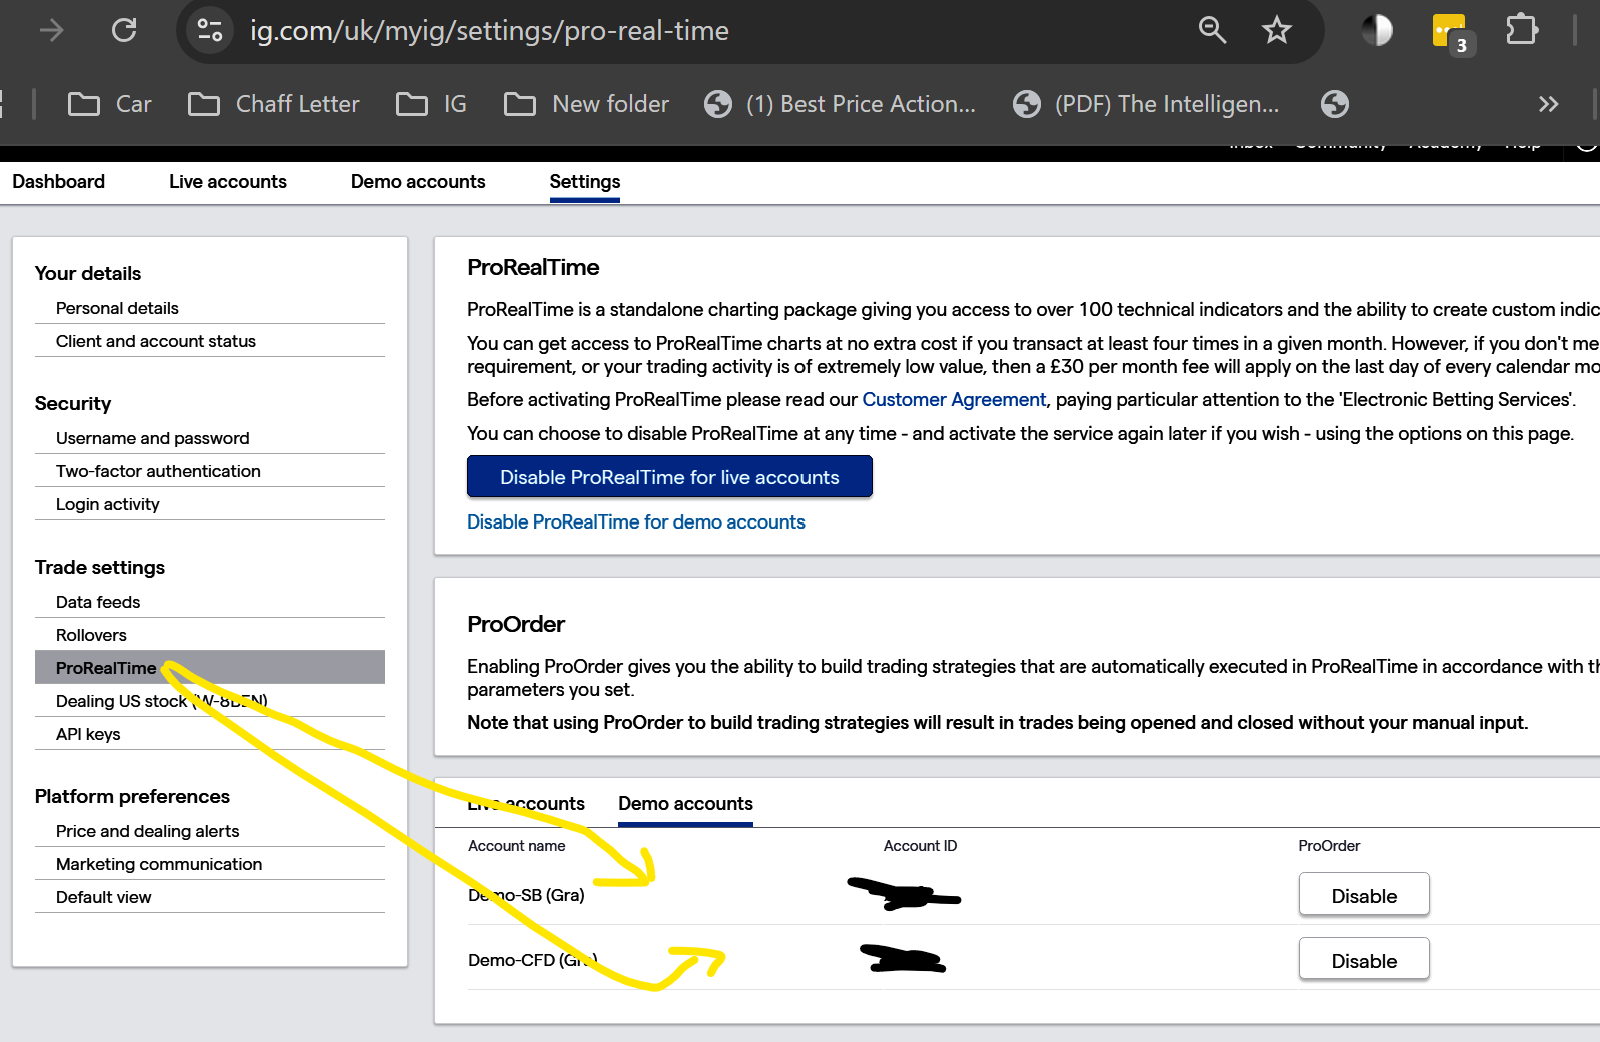1600x1042 pixels.
Task: Click the Security sidebar heading
Action: 73,403
